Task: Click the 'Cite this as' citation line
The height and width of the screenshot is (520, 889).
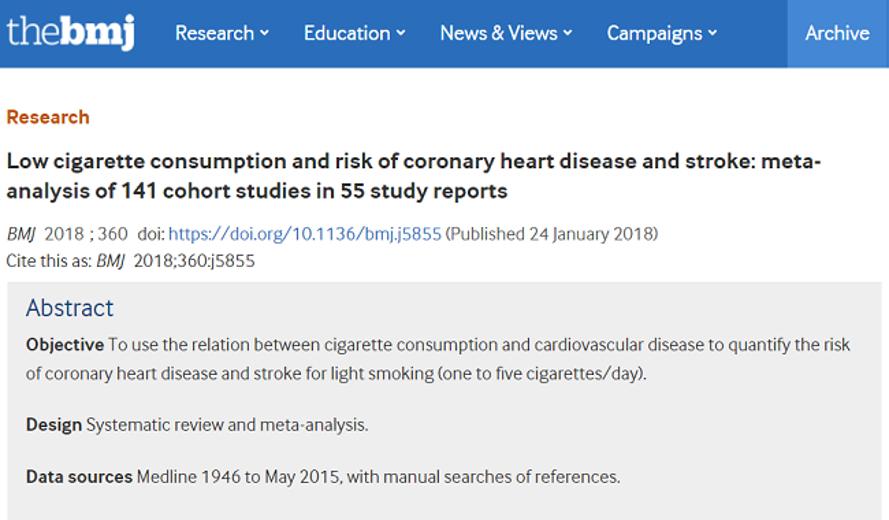Action: point(130,261)
